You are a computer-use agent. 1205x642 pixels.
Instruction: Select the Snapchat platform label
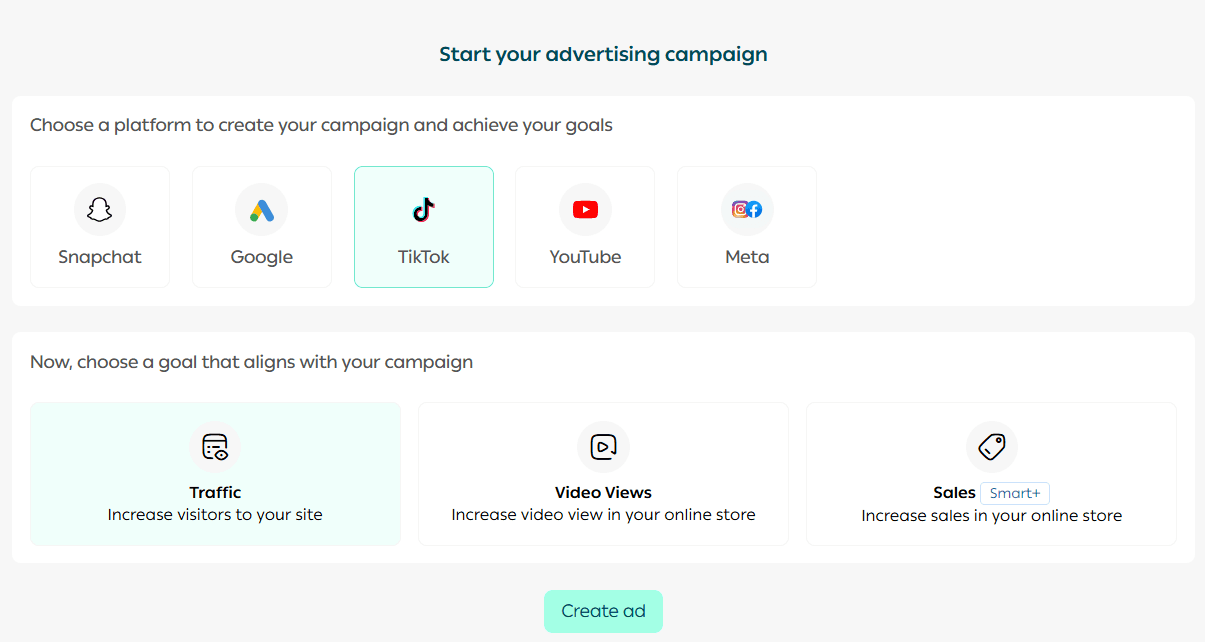pyautogui.click(x=100, y=257)
